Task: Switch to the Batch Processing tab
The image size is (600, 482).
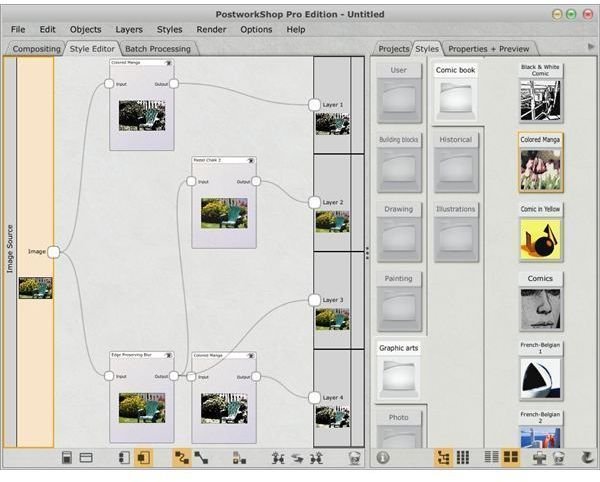Action: click(158, 49)
